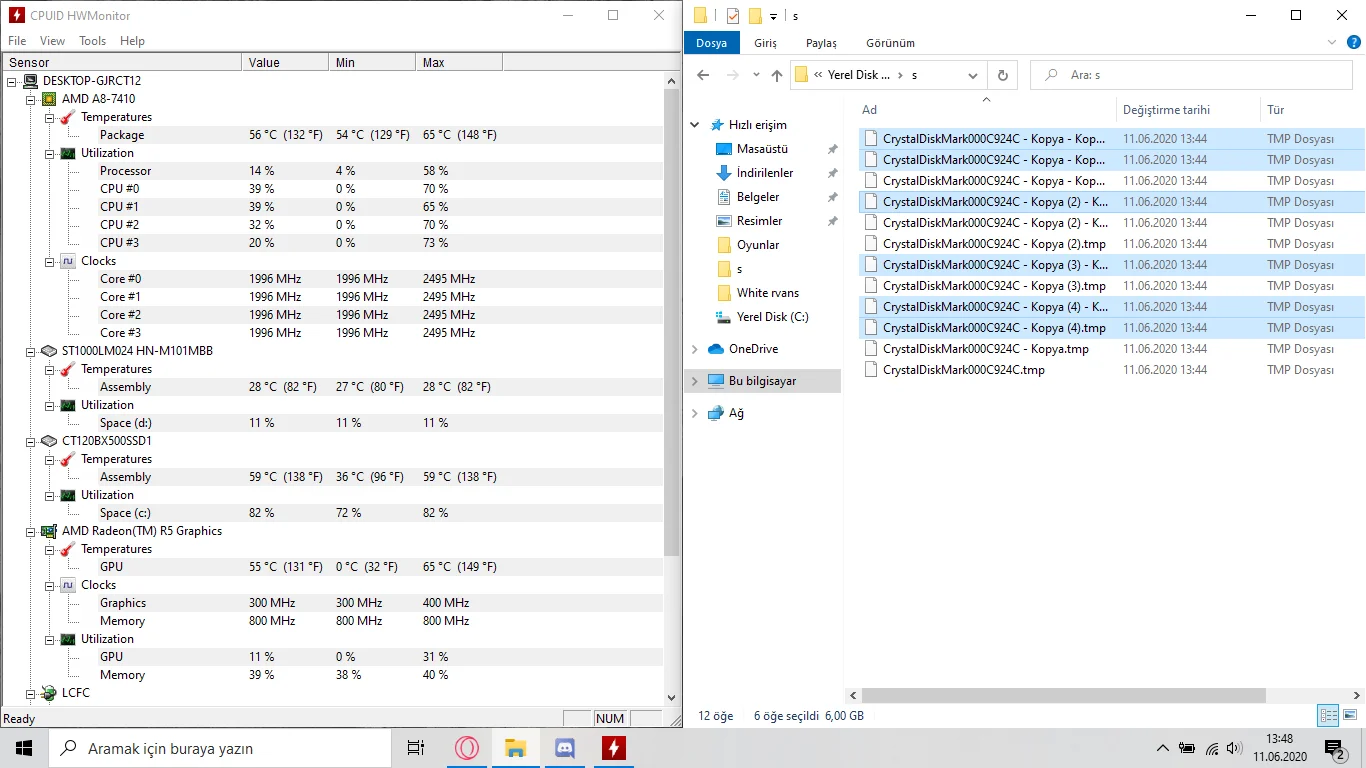The image size is (1366, 768).
Task: Open the Tools menu in HWMonitor
Action: [93, 41]
